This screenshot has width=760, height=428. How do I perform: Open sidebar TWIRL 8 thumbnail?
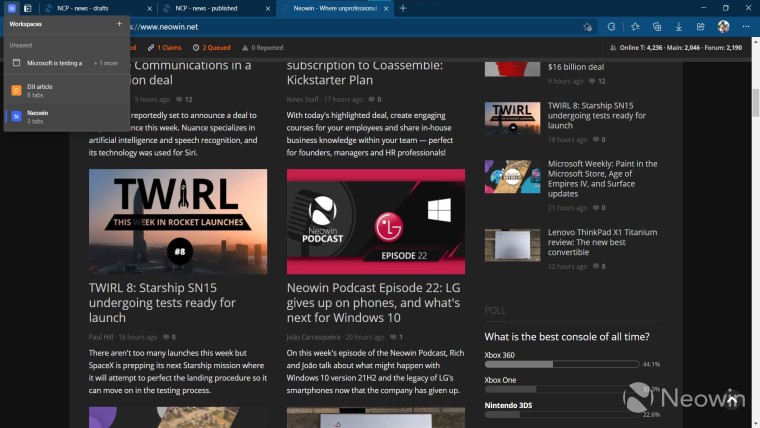512,118
